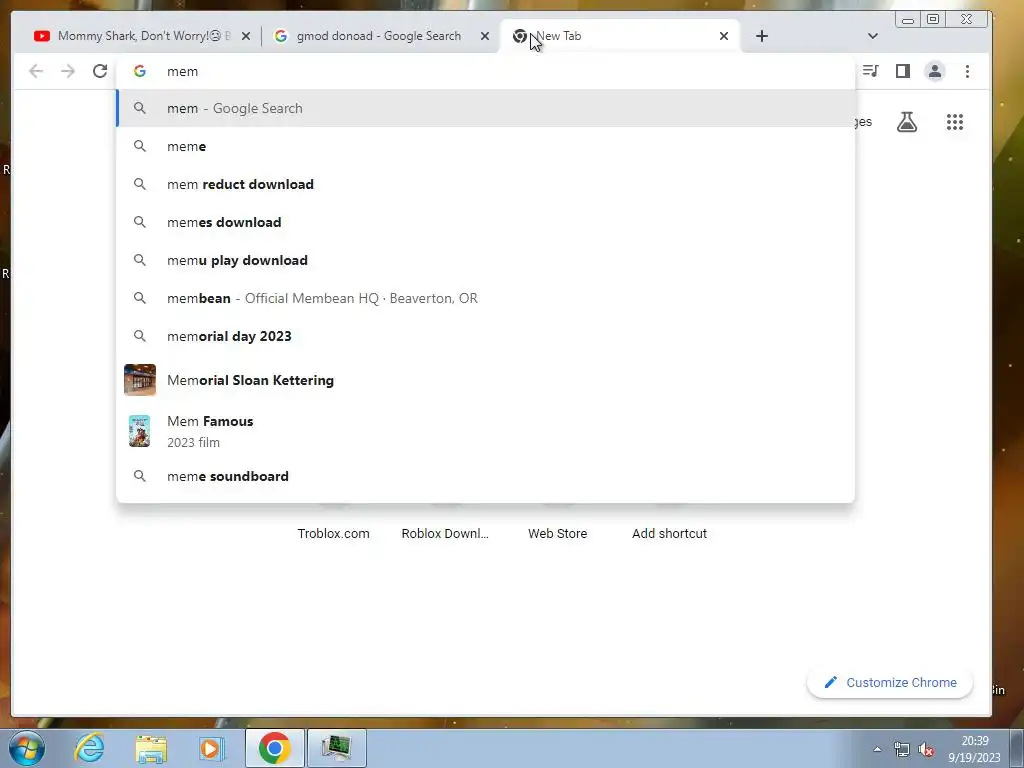The width and height of the screenshot is (1024, 768).
Task: Click the Memorial Sloan Kettering thumbnail image
Action: (140, 380)
